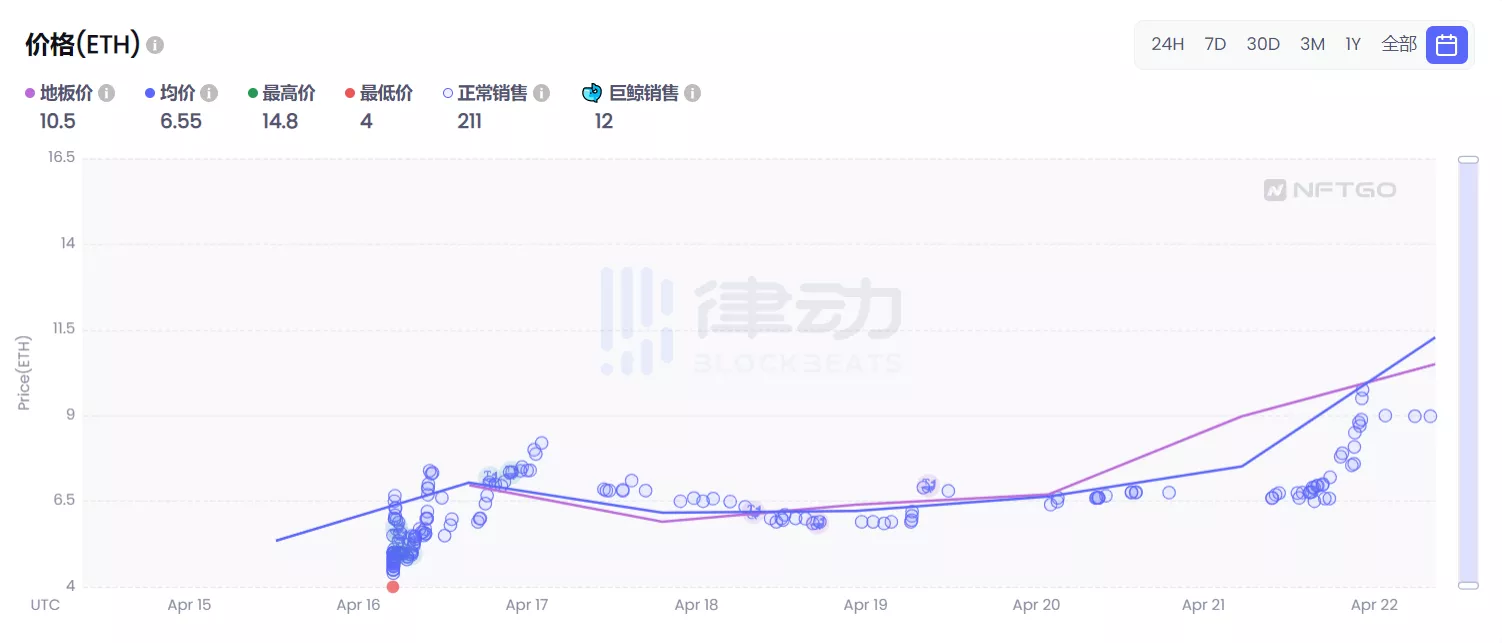Click the top handle of vertical zoom slider
Screen dimensions: 1502x643
click(x=1468, y=159)
